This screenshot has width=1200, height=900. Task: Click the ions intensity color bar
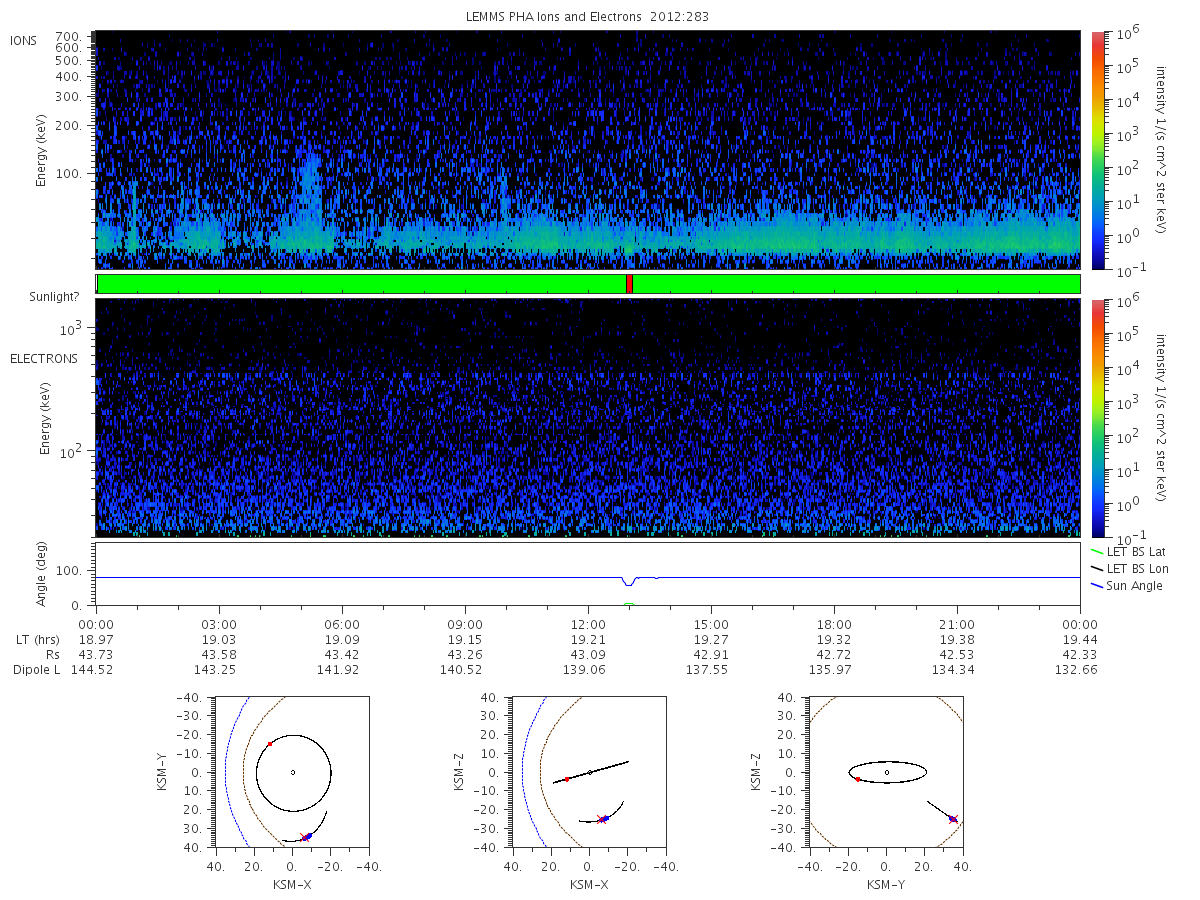tap(1098, 150)
